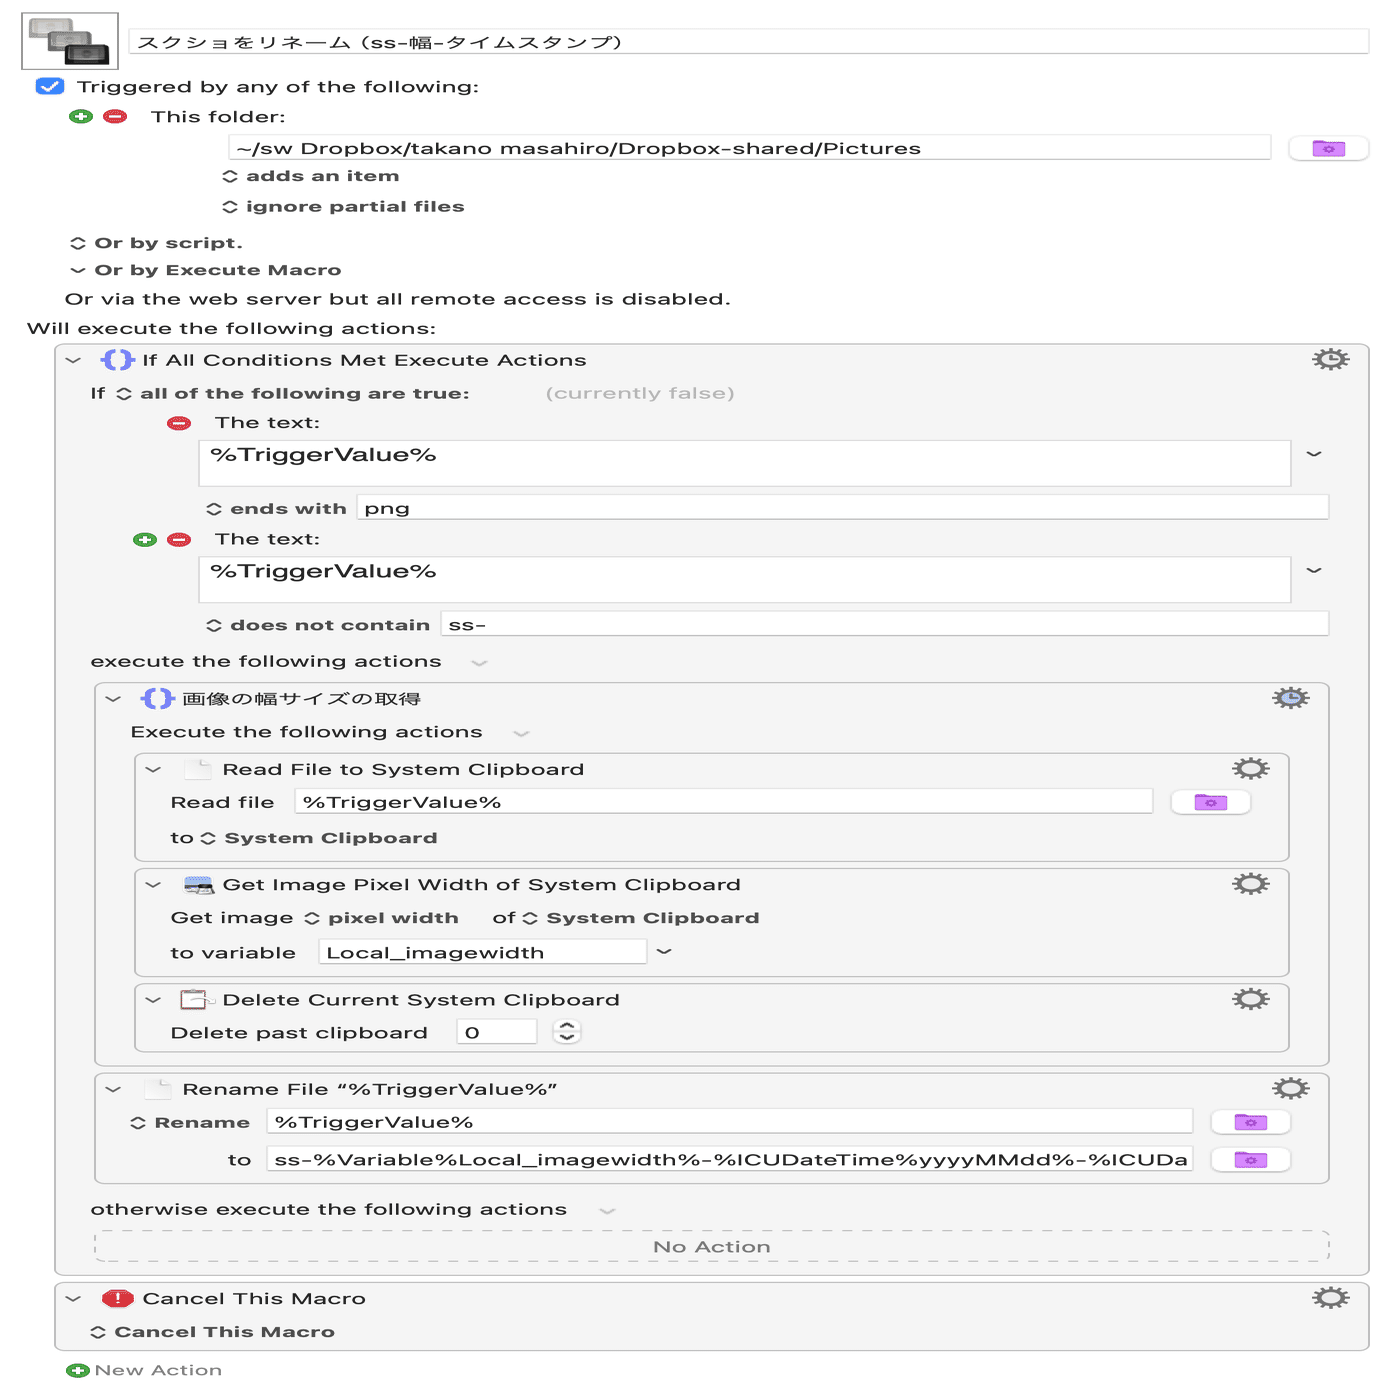Add a new trigger using the green plus icon

80,116
